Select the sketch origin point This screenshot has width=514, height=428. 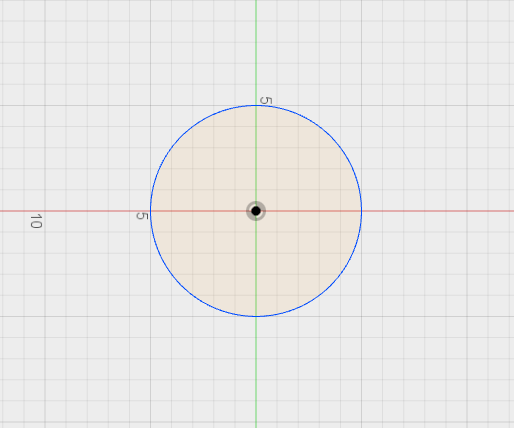[256, 211]
